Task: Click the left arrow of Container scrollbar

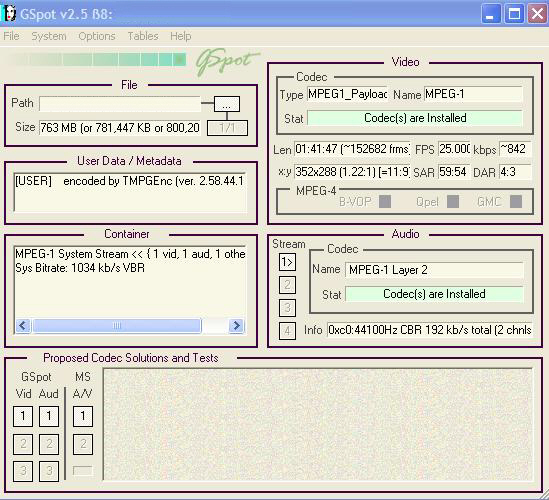Action: tap(23, 326)
